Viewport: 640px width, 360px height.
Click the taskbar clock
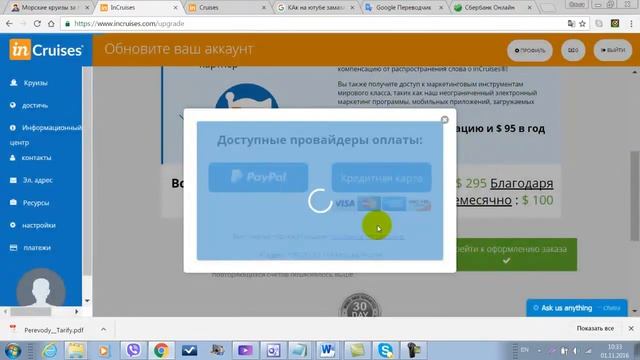click(614, 351)
